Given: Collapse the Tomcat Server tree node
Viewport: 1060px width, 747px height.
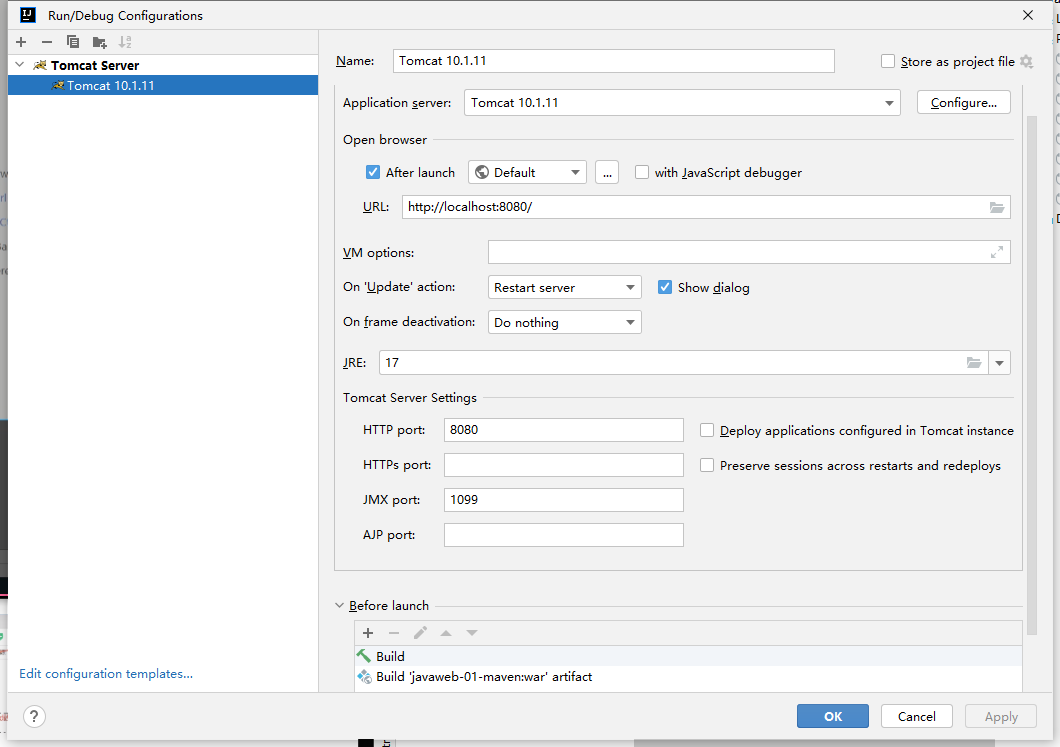Looking at the screenshot, I should [20, 65].
